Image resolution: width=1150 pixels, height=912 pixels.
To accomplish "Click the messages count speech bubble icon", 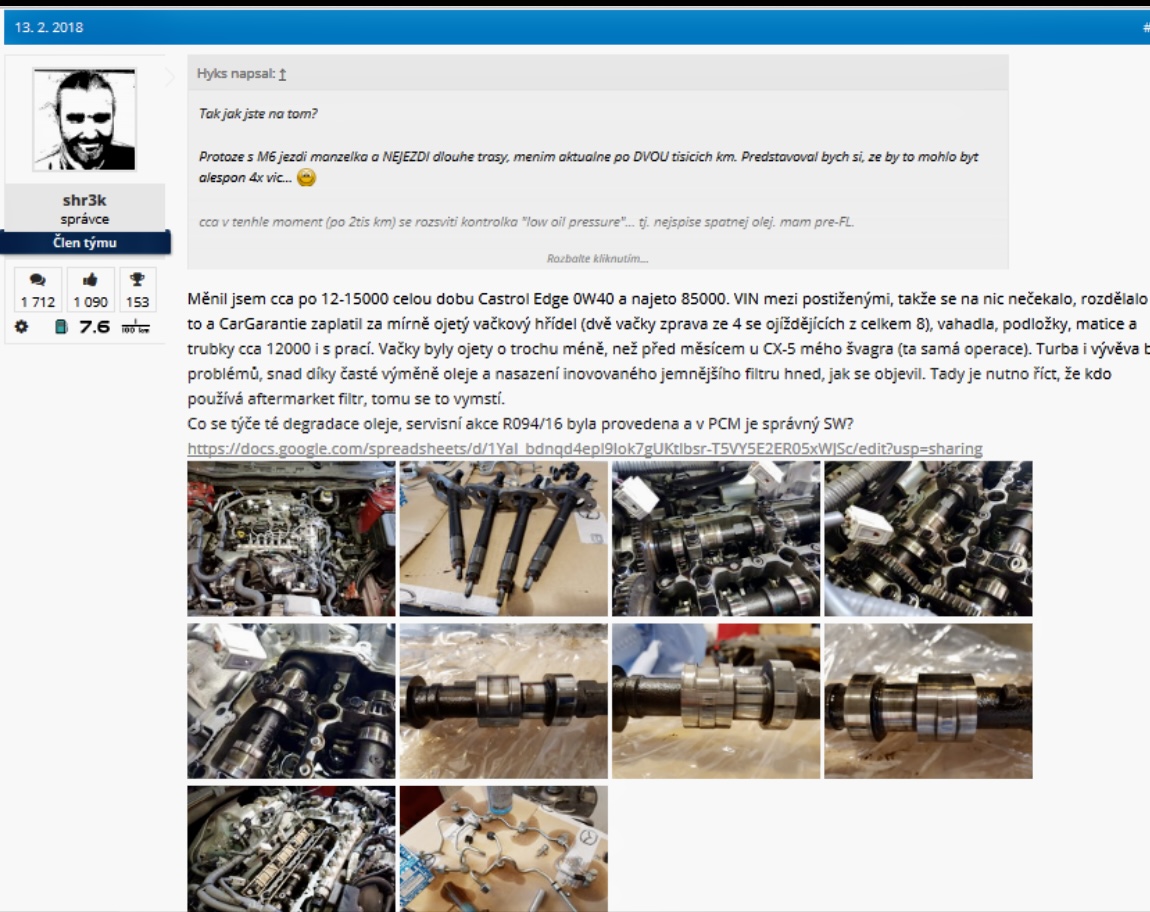I will click(38, 281).
